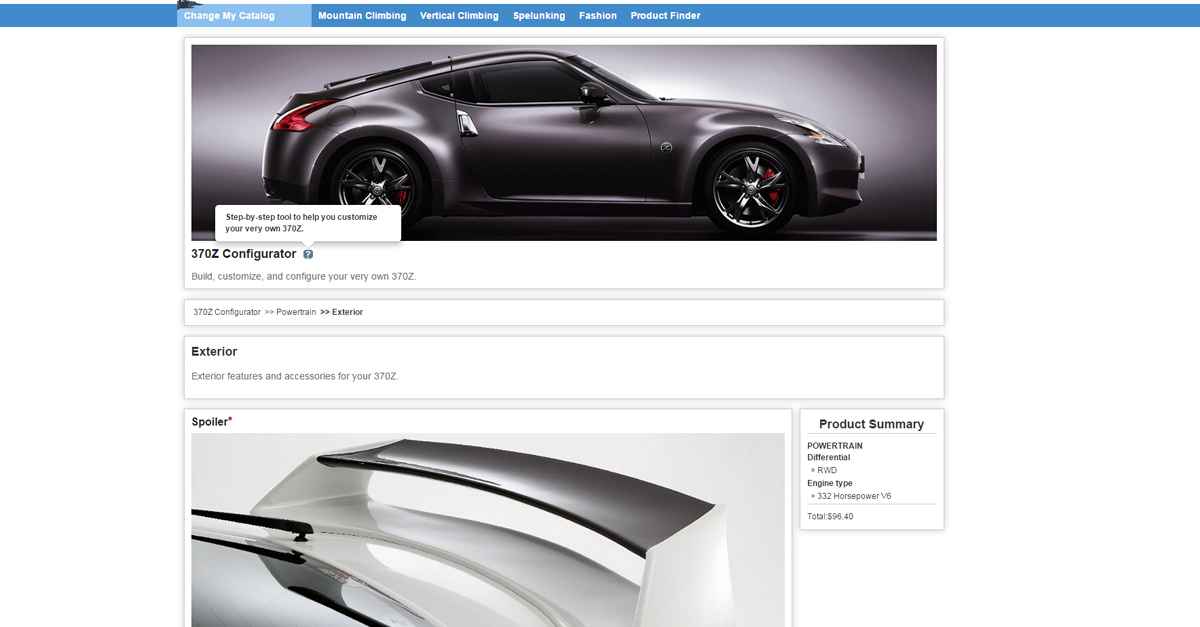The image size is (1200, 627).
Task: Click the Exterior section heading
Action: coord(214,352)
